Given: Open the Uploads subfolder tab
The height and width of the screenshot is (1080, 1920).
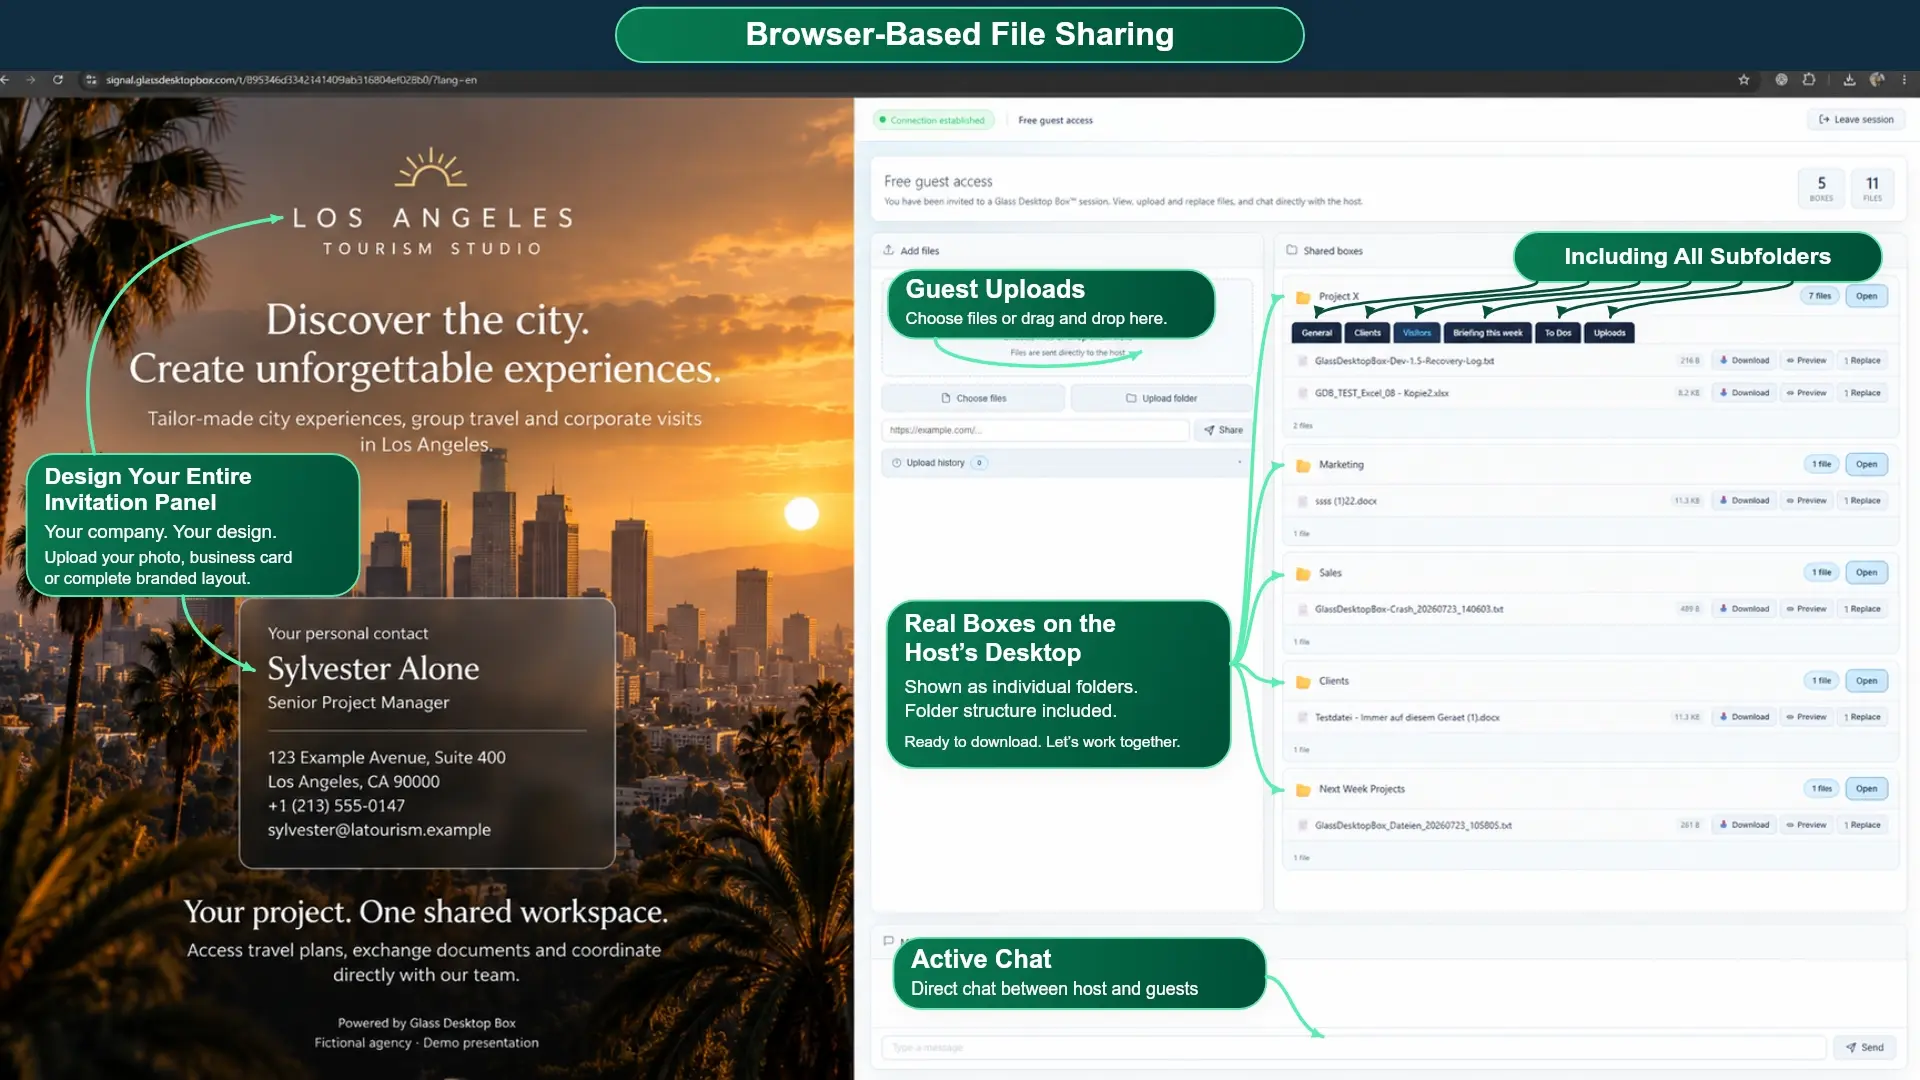Looking at the screenshot, I should (1609, 333).
